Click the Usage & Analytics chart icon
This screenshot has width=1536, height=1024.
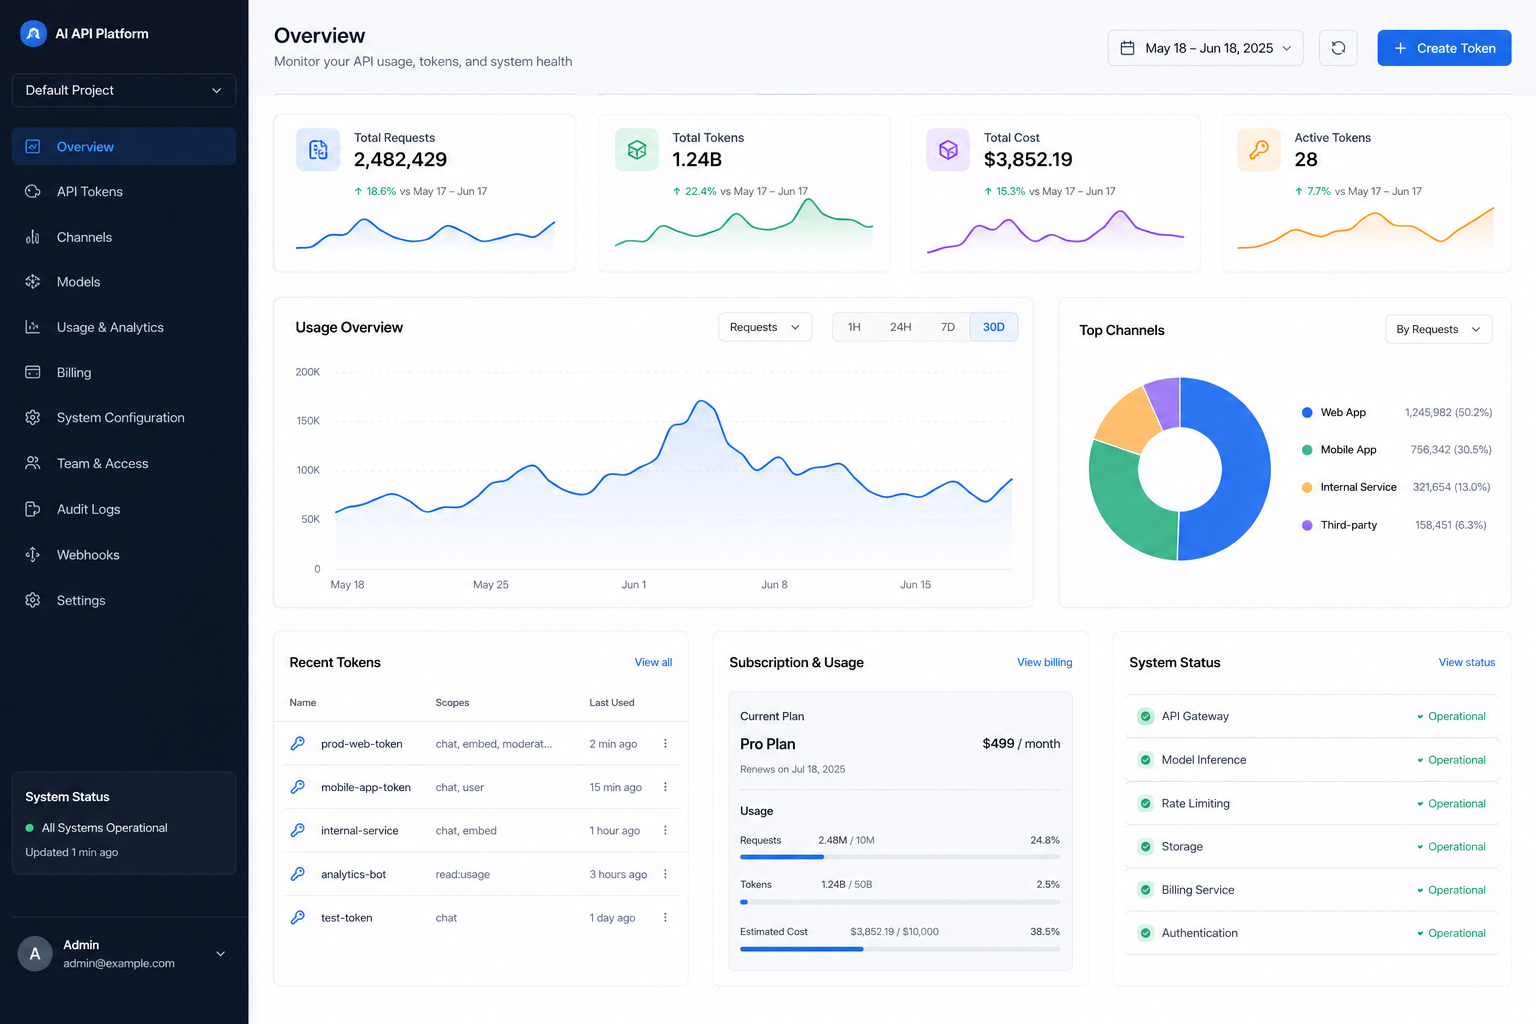coord(33,327)
